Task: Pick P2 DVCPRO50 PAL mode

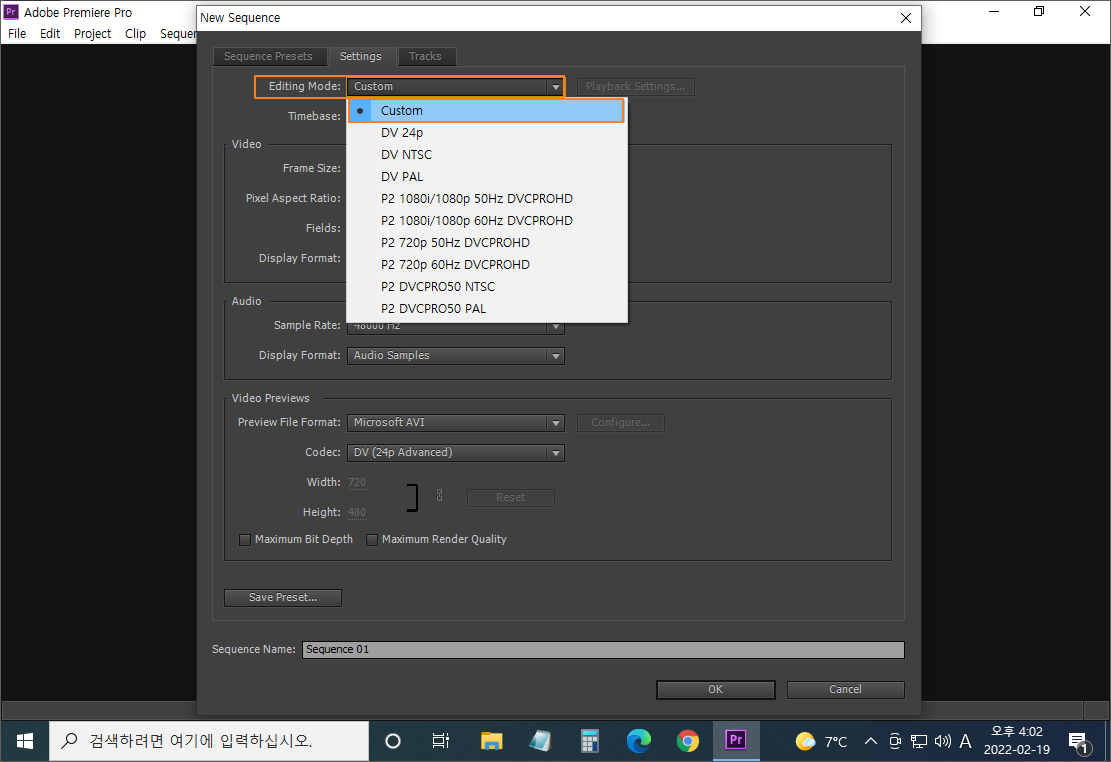Action: 486,308
